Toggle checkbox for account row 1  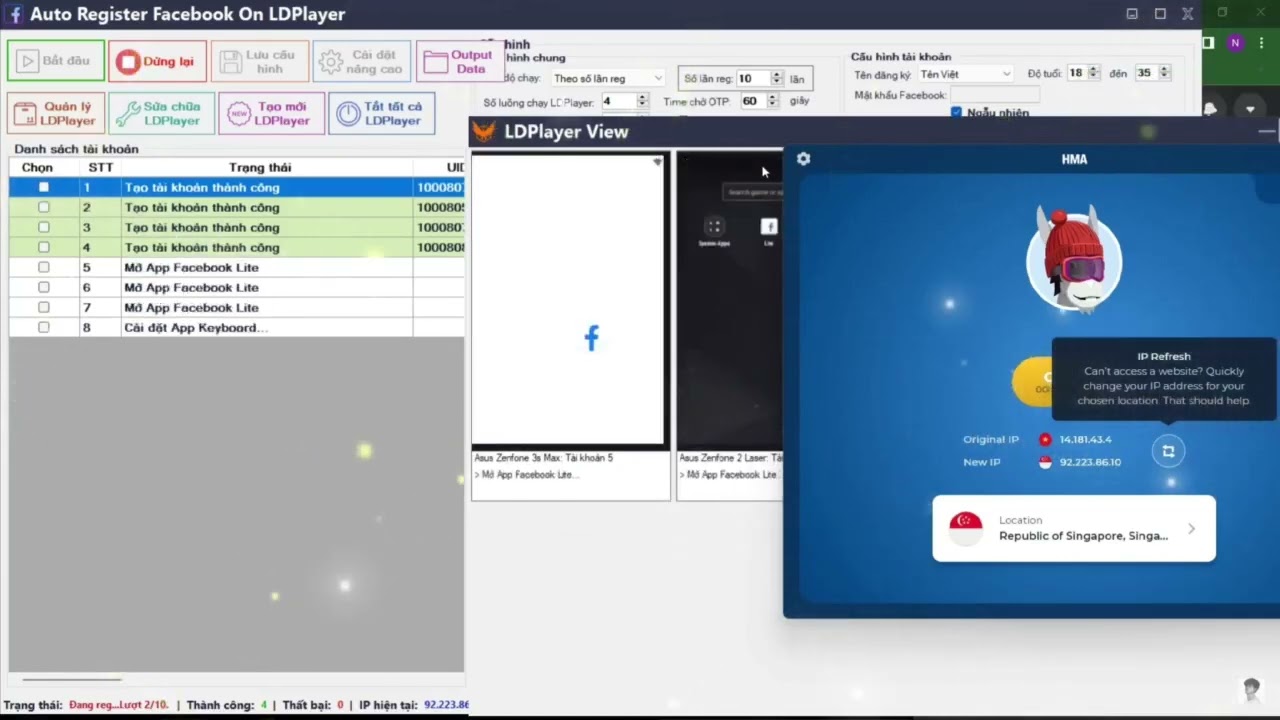[x=43, y=187]
